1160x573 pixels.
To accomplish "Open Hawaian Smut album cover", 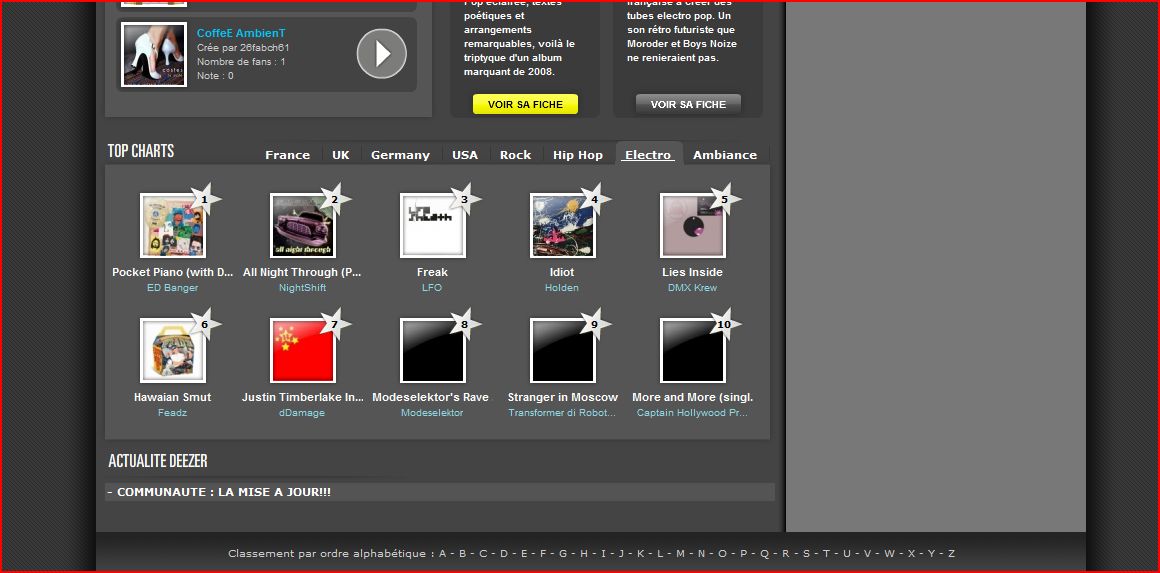I will pos(173,350).
